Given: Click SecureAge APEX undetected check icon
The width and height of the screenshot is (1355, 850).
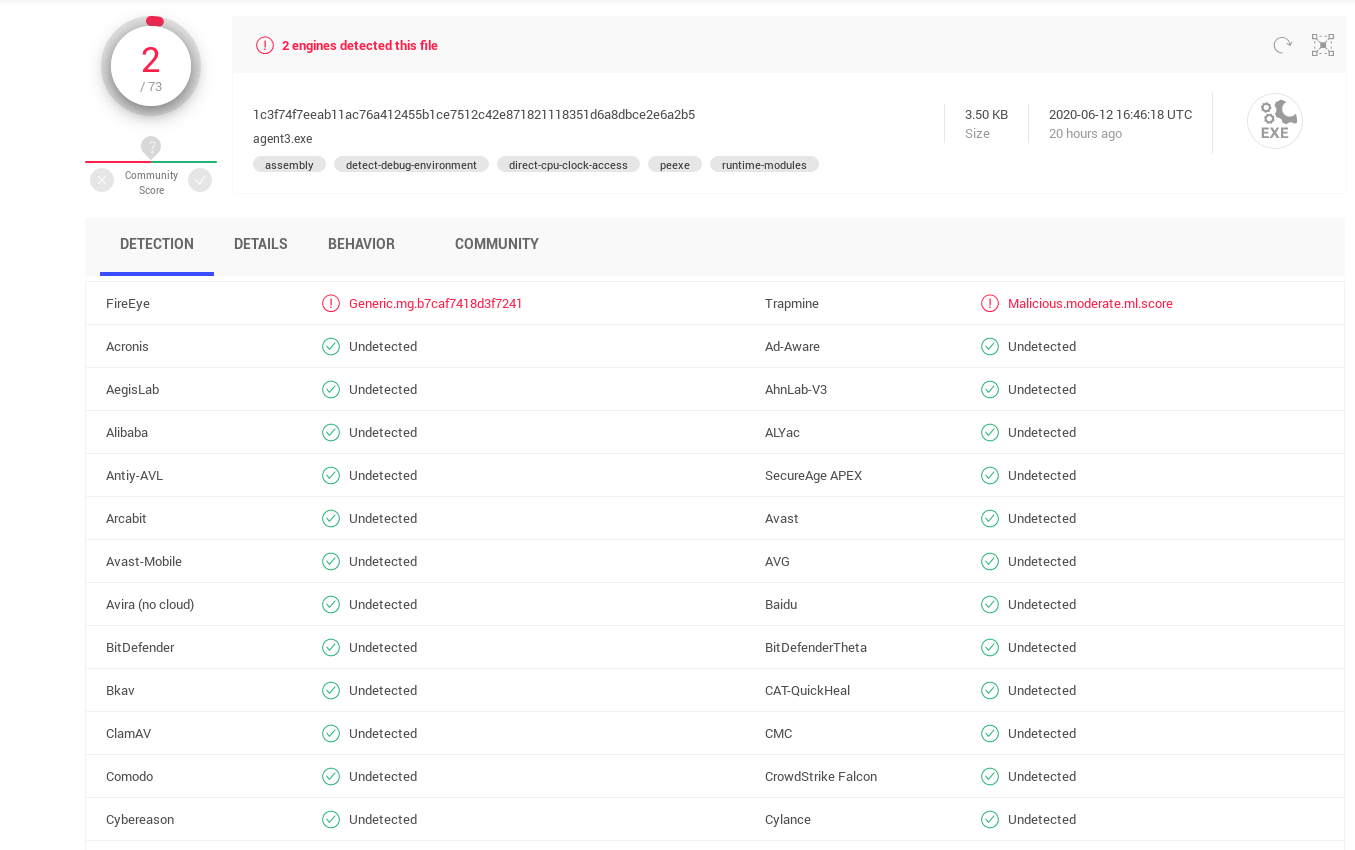Looking at the screenshot, I should [990, 475].
